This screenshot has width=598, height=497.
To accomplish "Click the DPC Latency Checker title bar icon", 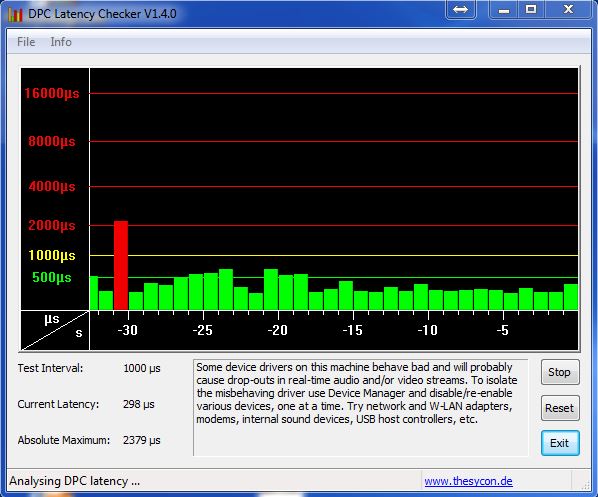I will click(15, 14).
